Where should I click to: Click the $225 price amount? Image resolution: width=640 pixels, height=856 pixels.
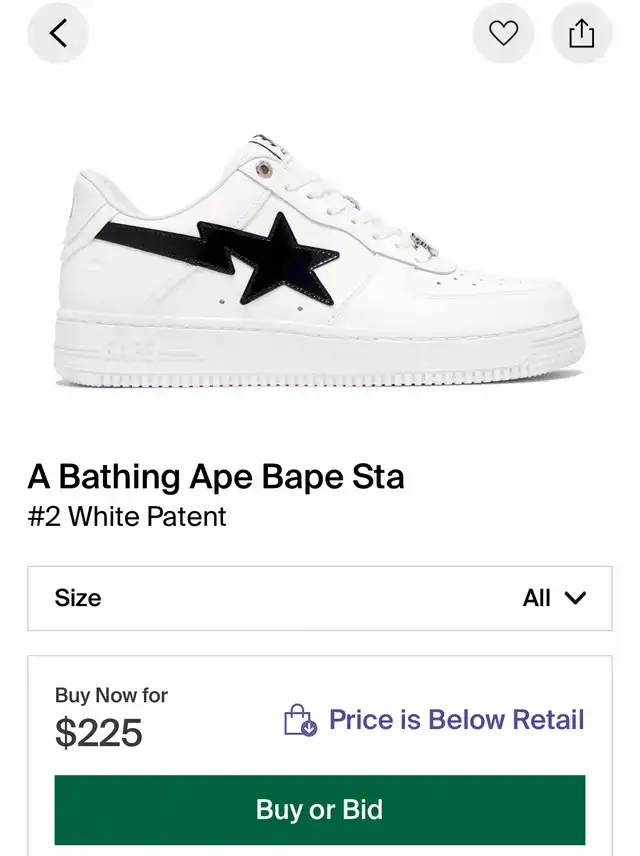pyautogui.click(x=99, y=733)
